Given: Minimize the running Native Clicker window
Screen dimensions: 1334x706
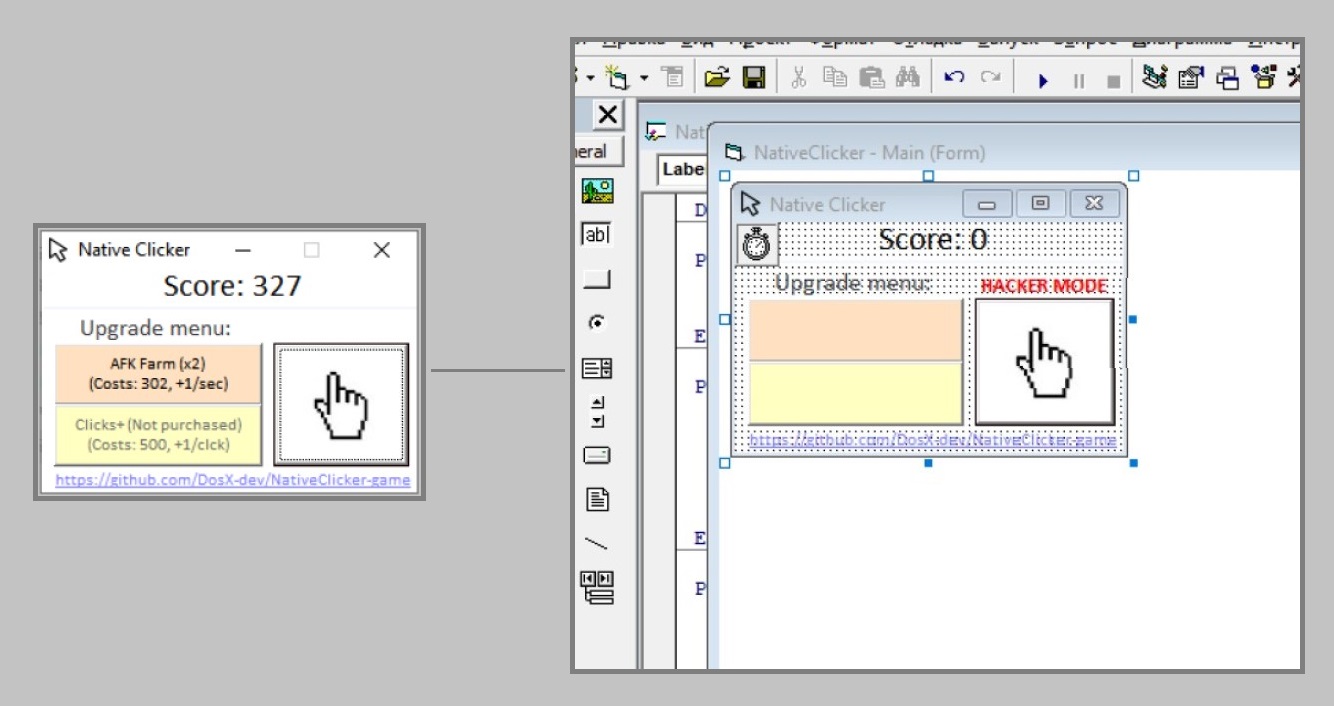Looking at the screenshot, I should 243,250.
